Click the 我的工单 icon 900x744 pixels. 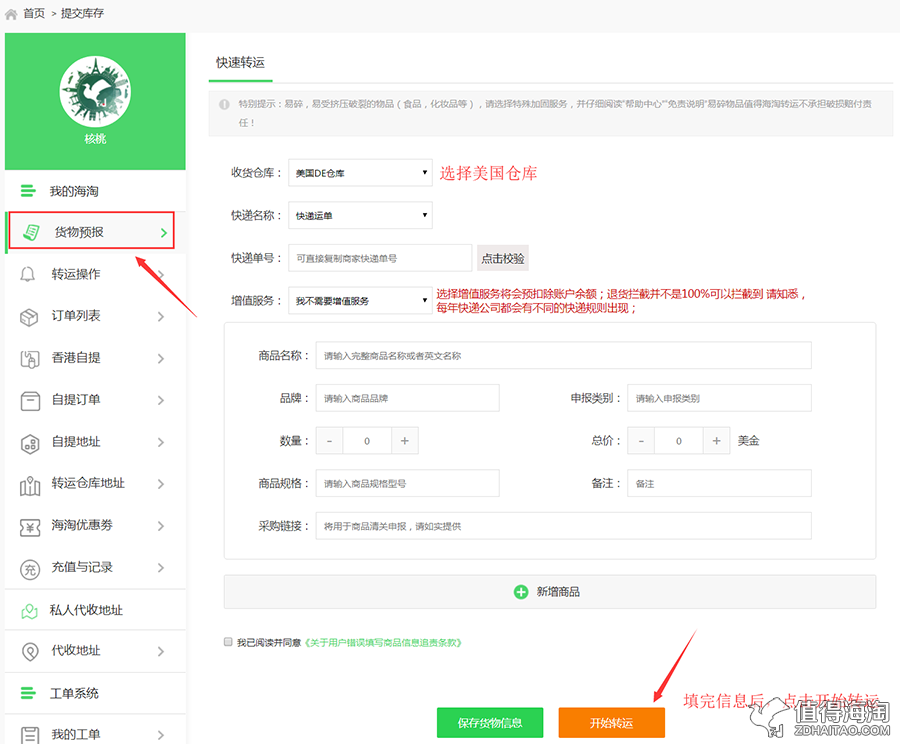(30, 735)
